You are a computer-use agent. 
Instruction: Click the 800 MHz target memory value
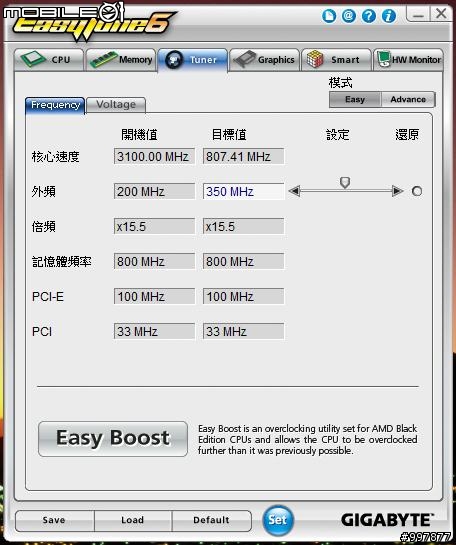click(243, 261)
